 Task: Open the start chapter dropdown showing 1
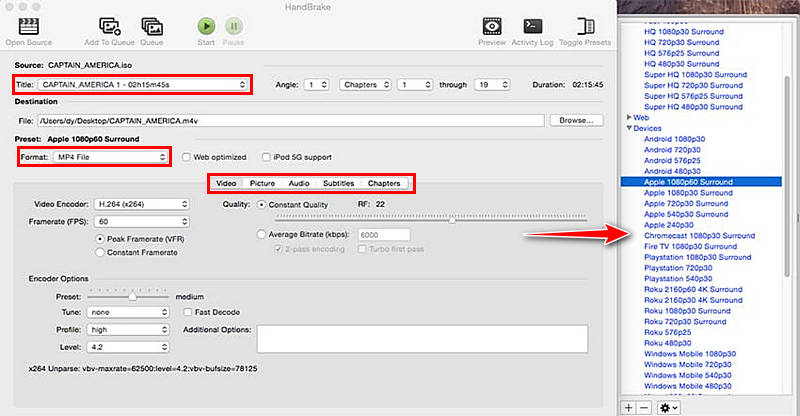(x=415, y=85)
